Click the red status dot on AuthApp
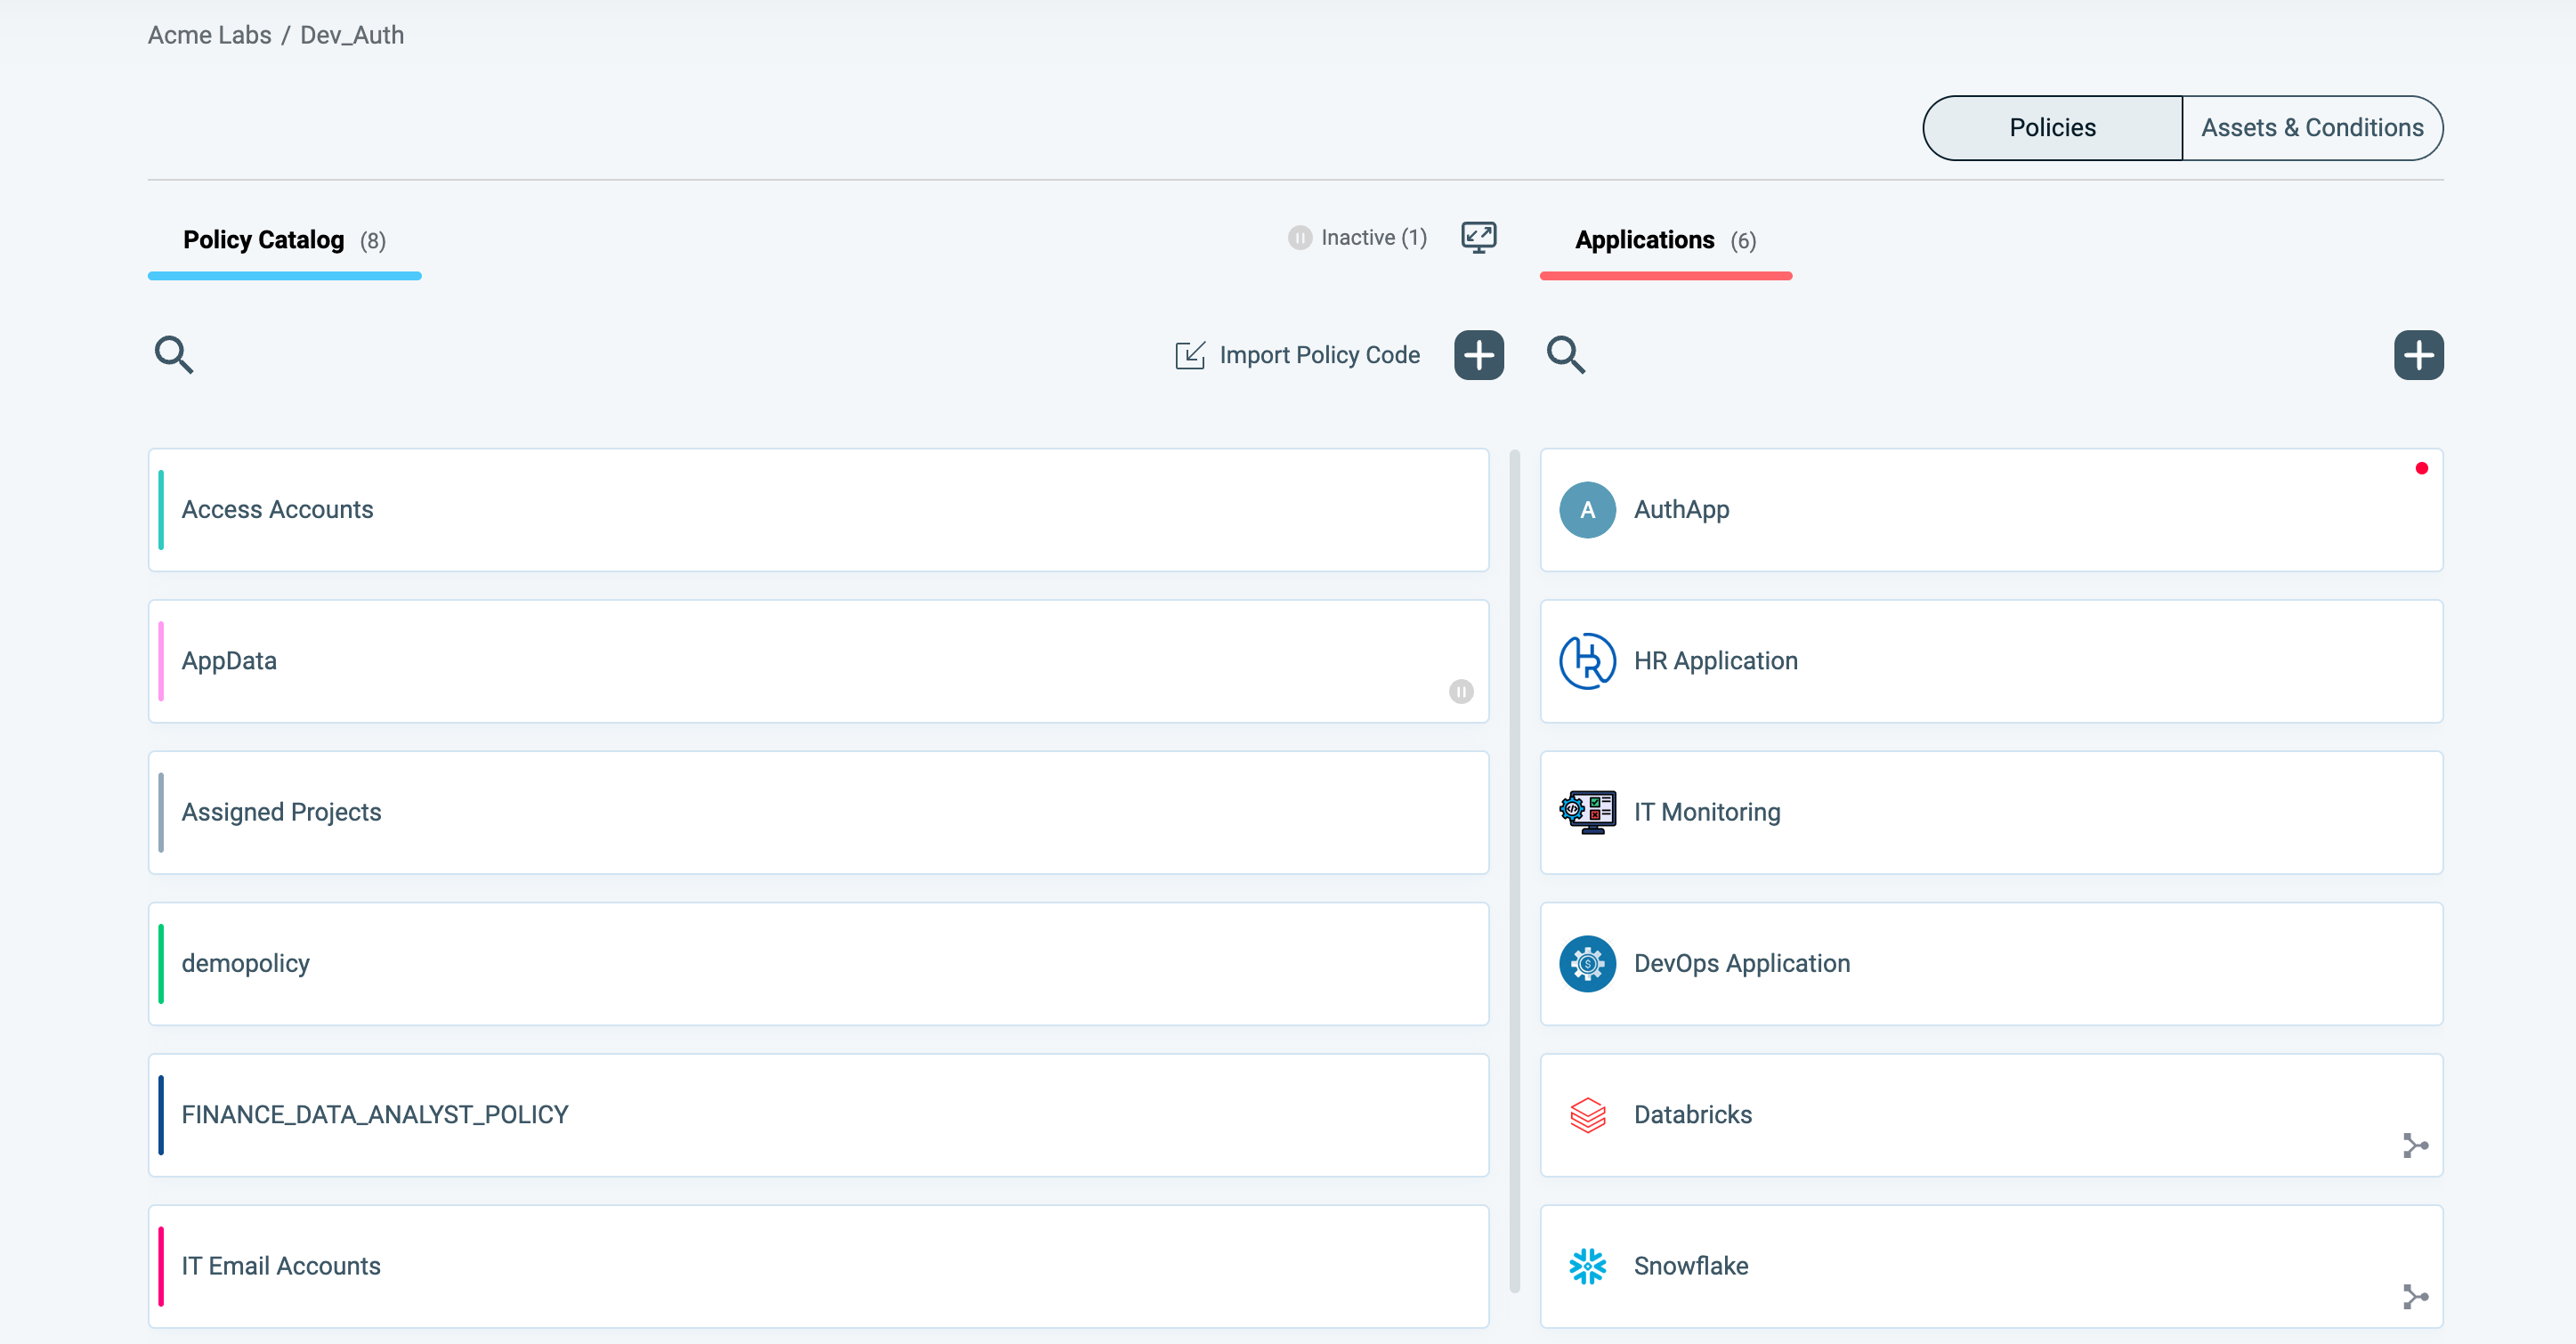 point(2421,468)
